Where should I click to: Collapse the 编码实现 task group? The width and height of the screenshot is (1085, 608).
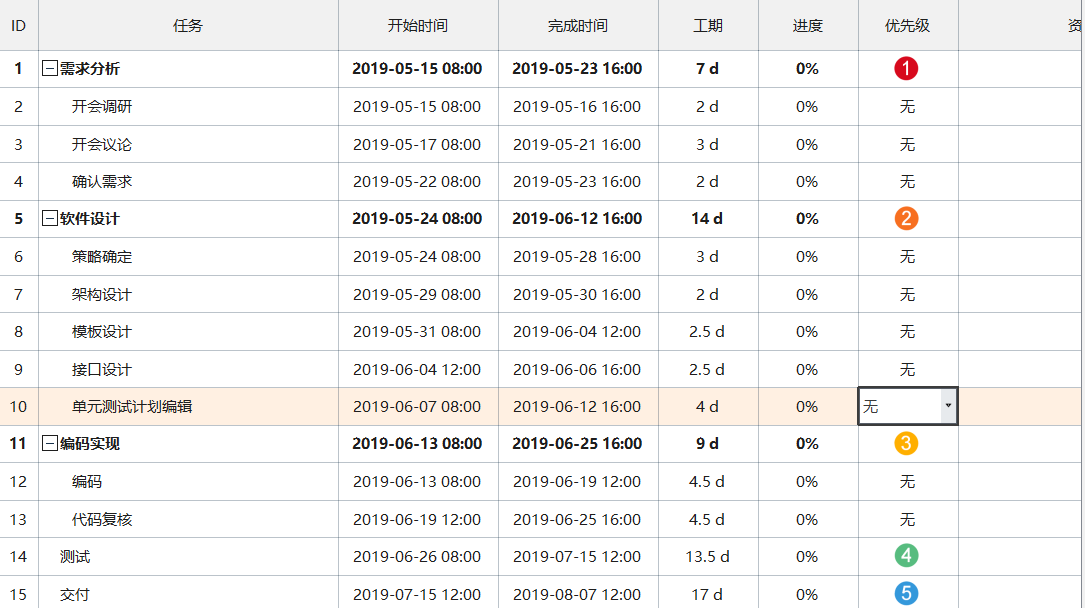pyautogui.click(x=49, y=444)
